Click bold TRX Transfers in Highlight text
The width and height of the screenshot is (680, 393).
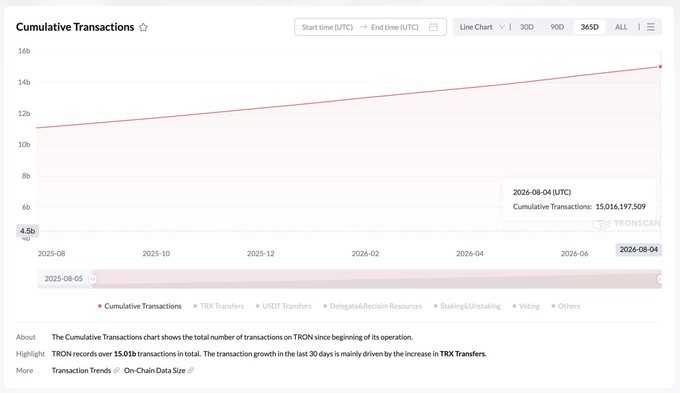tap(462, 354)
